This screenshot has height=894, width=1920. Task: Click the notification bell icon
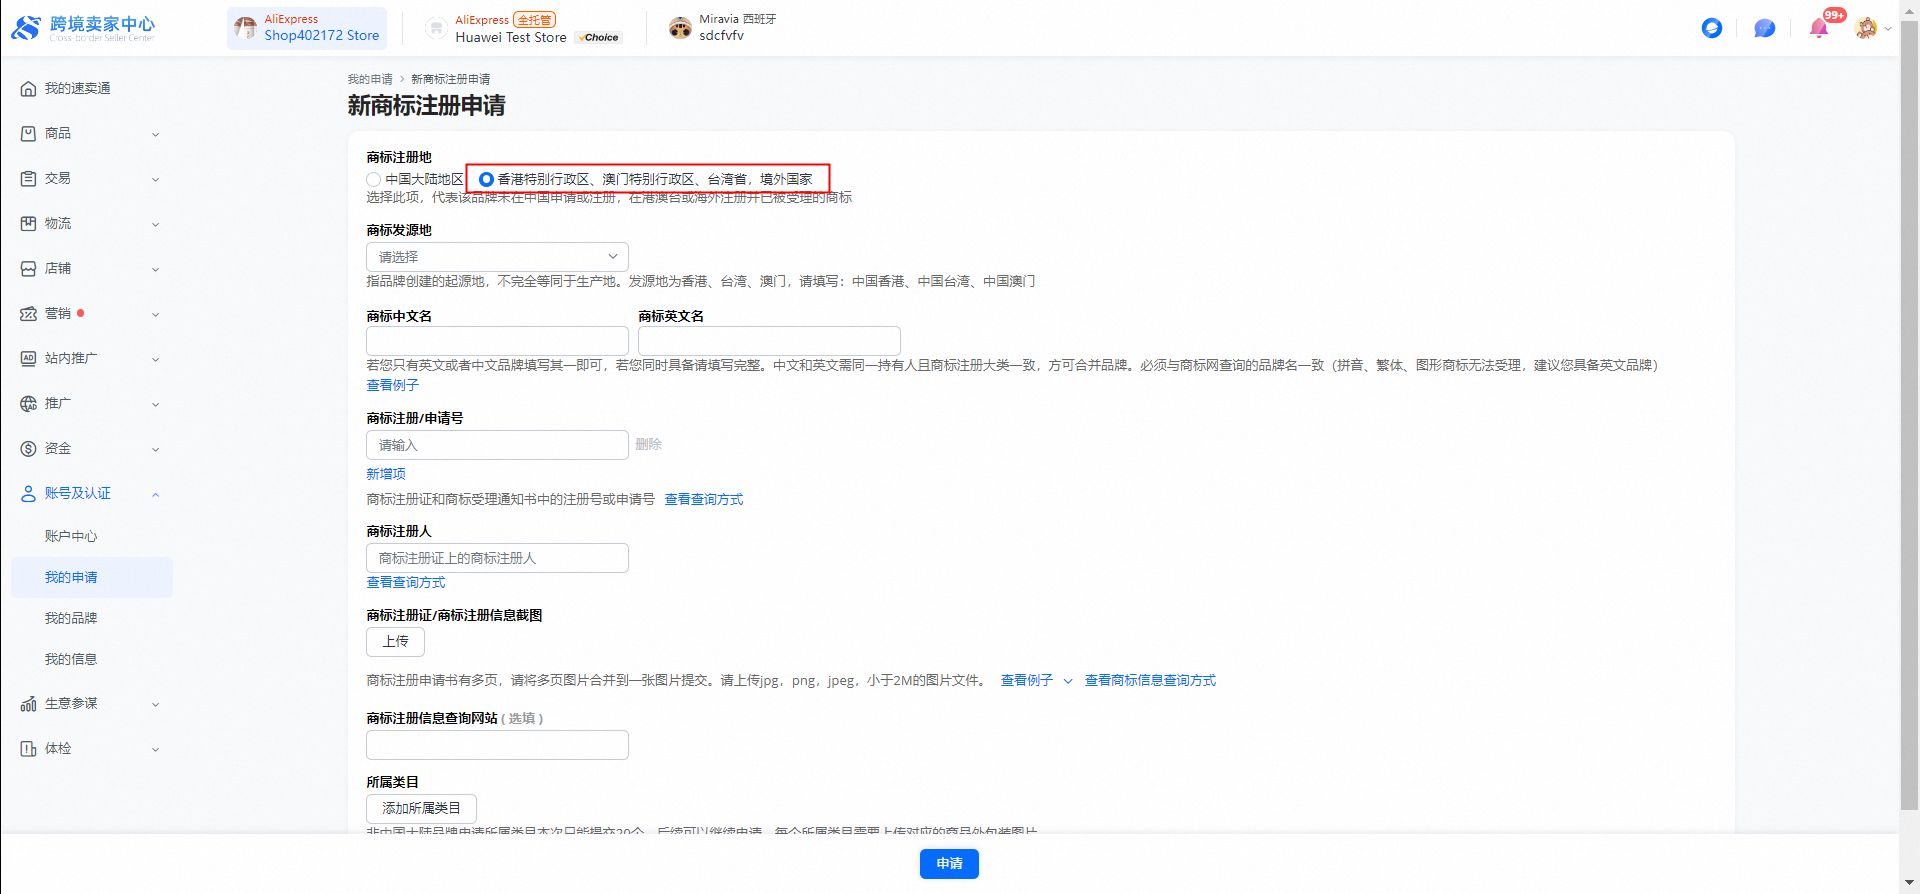1818,28
